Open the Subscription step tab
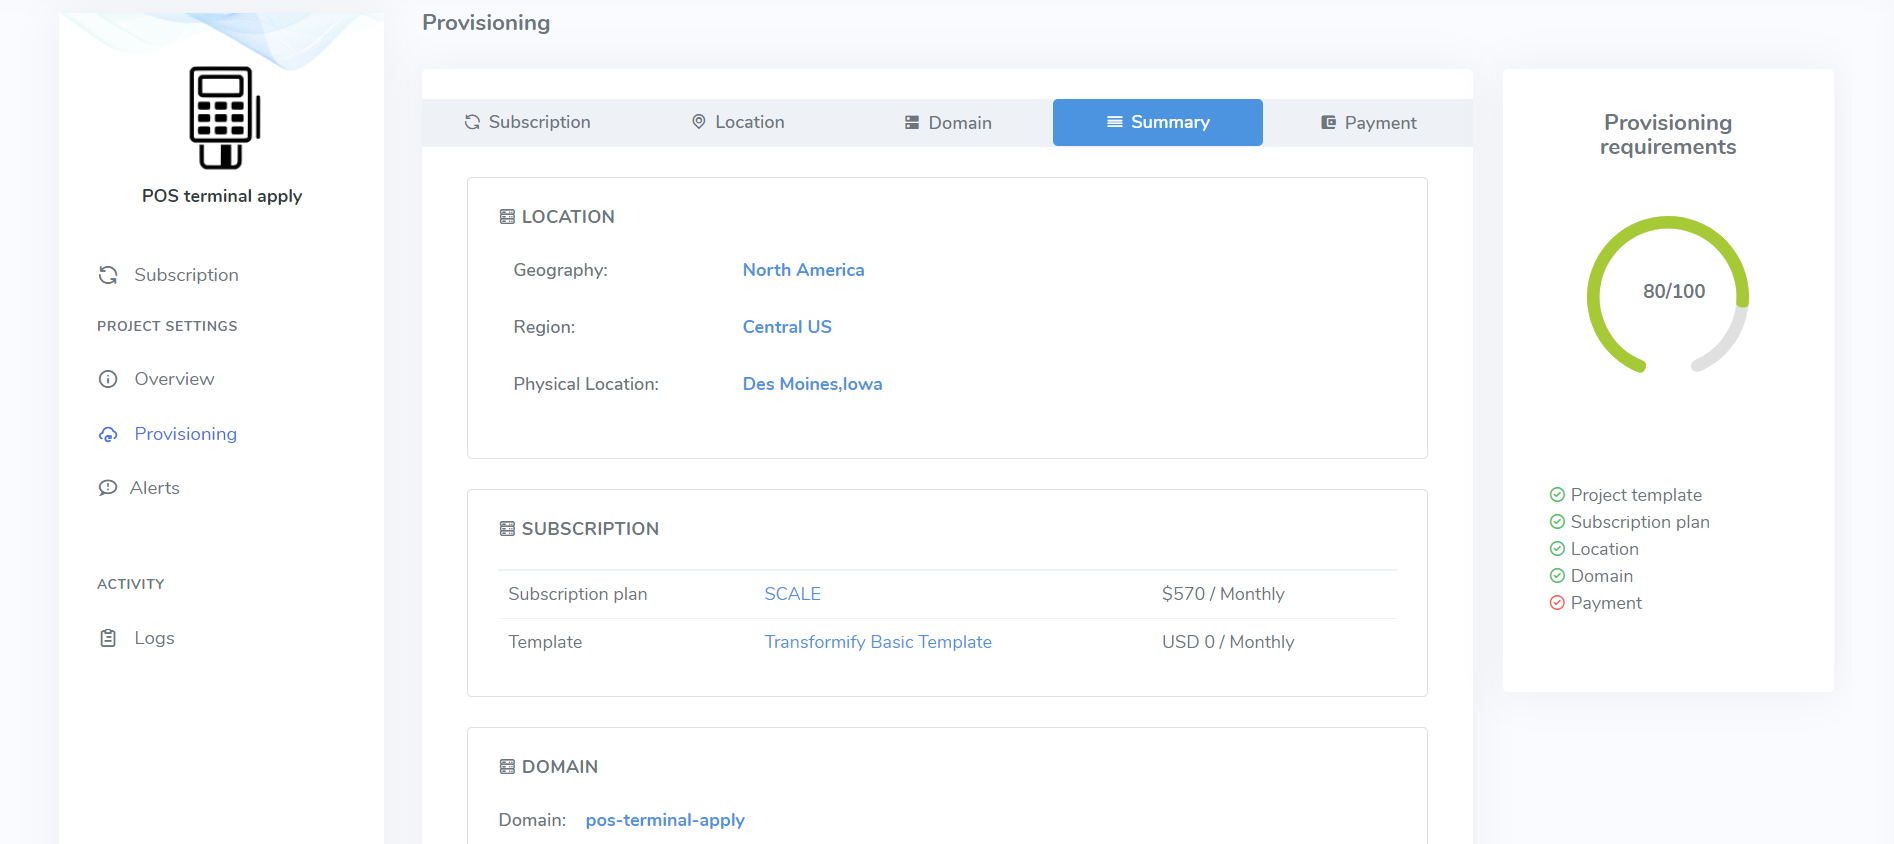The width and height of the screenshot is (1894, 844). coord(527,122)
